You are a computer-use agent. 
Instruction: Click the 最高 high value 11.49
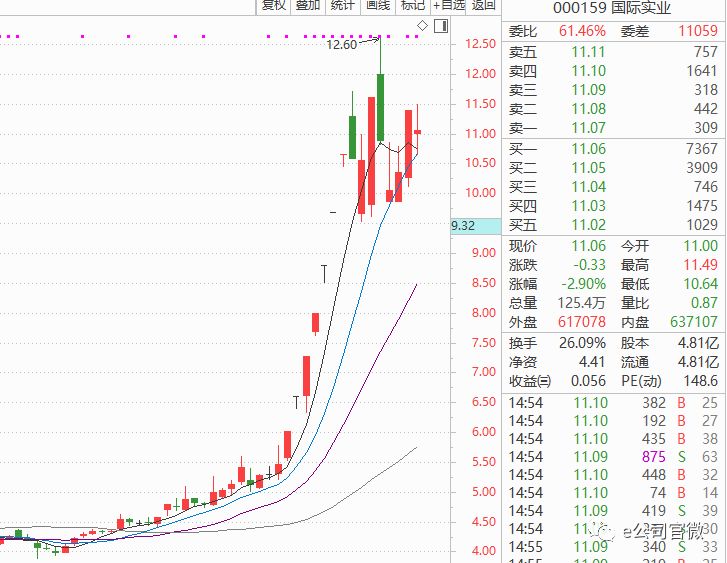point(700,265)
